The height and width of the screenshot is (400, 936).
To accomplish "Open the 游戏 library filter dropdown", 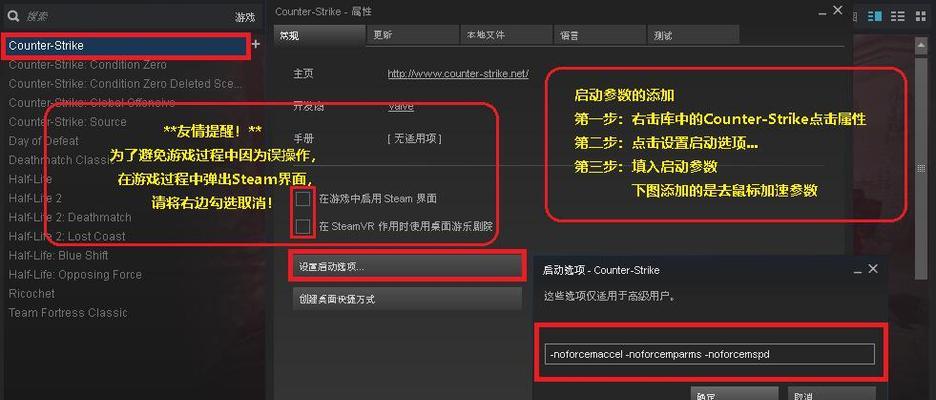I will pyautogui.click(x=245, y=17).
